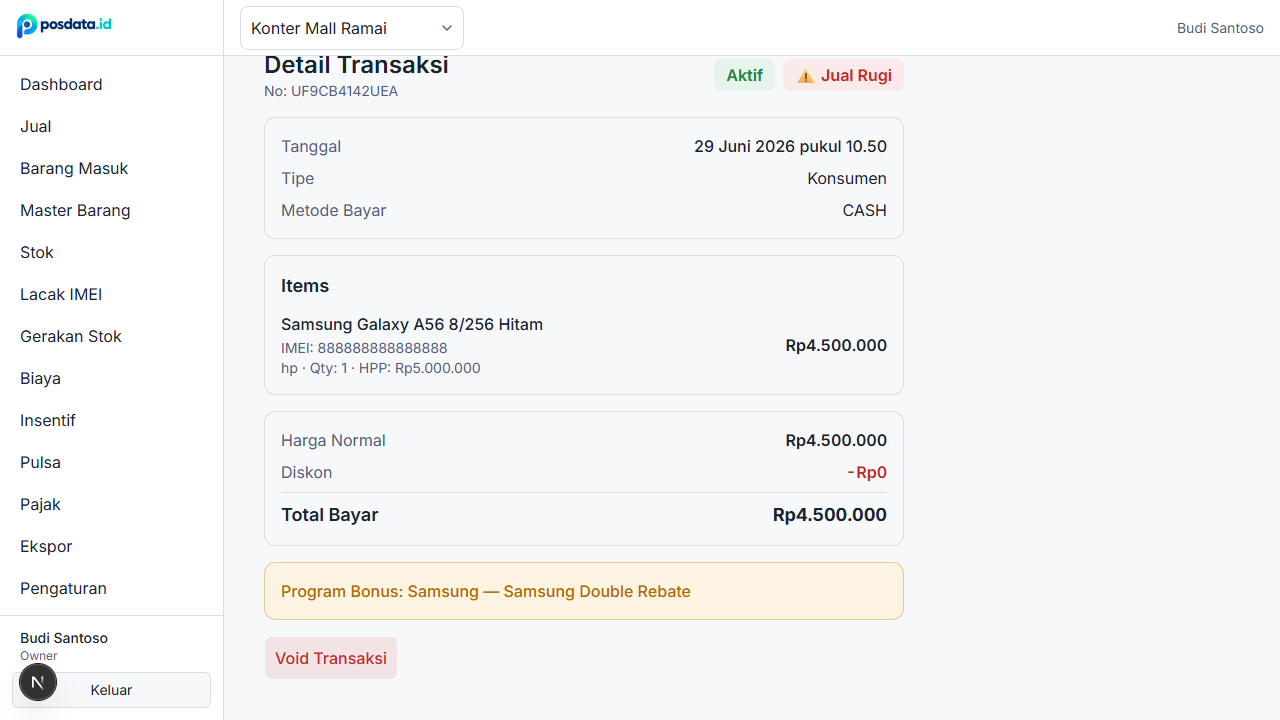Click the Detail Transaksi heading
1280x720 pixels.
click(356, 65)
